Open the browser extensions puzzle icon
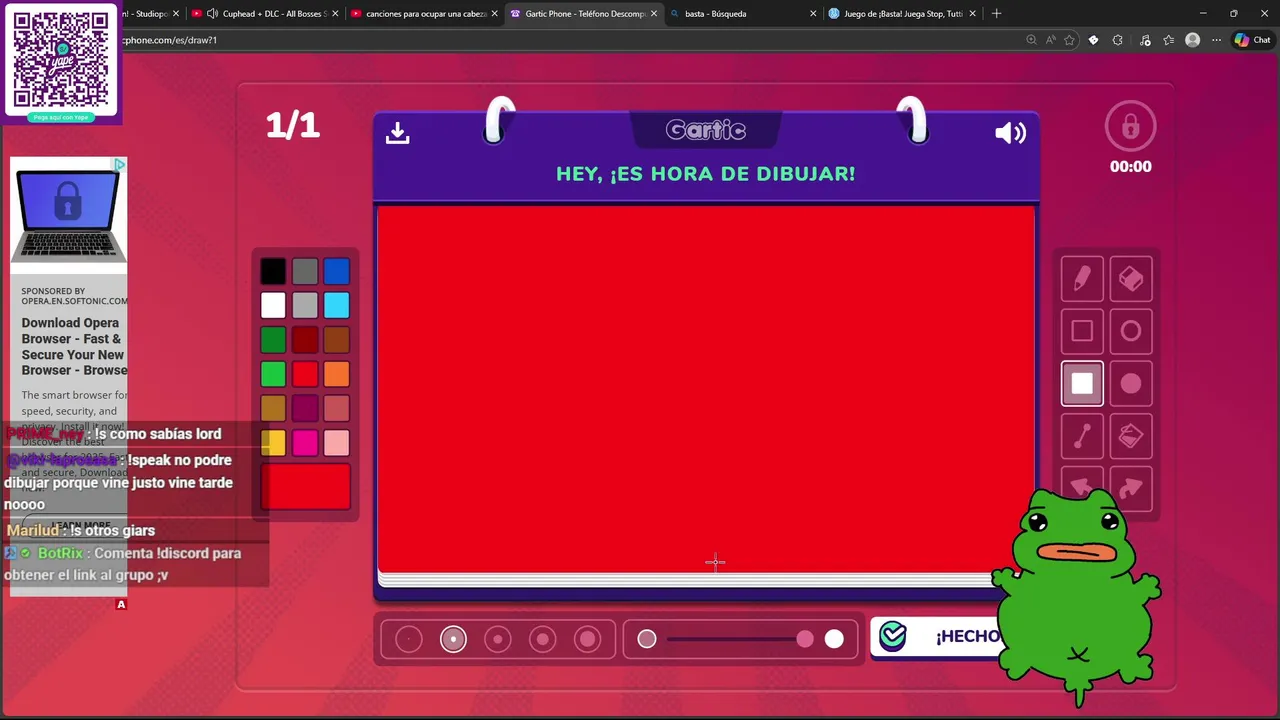Screen dimensions: 1280x720 pyautogui.click(x=1117, y=40)
